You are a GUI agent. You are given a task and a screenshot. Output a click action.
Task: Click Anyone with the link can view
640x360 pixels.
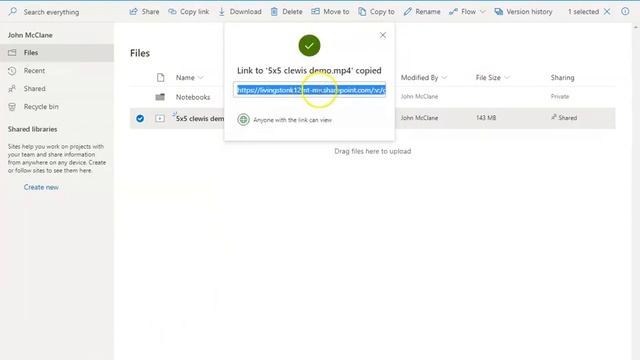(x=292, y=120)
